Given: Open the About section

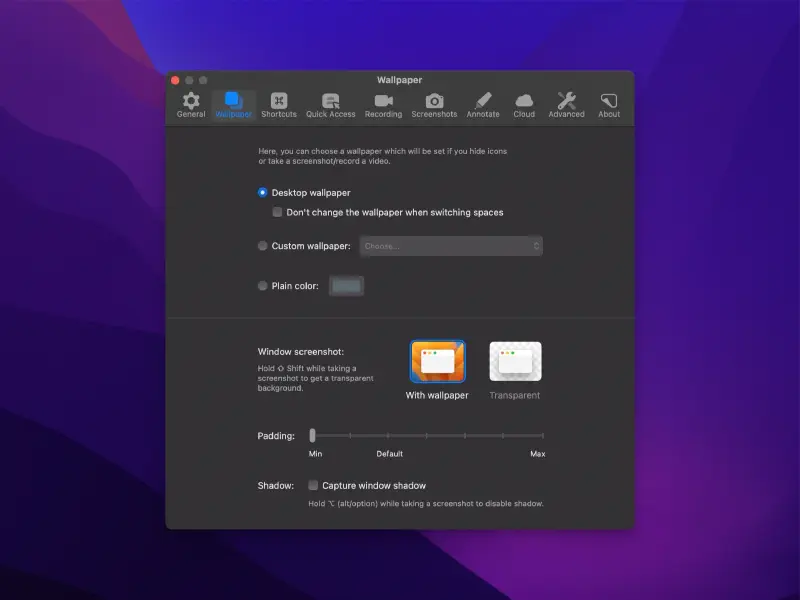Looking at the screenshot, I should tap(608, 103).
